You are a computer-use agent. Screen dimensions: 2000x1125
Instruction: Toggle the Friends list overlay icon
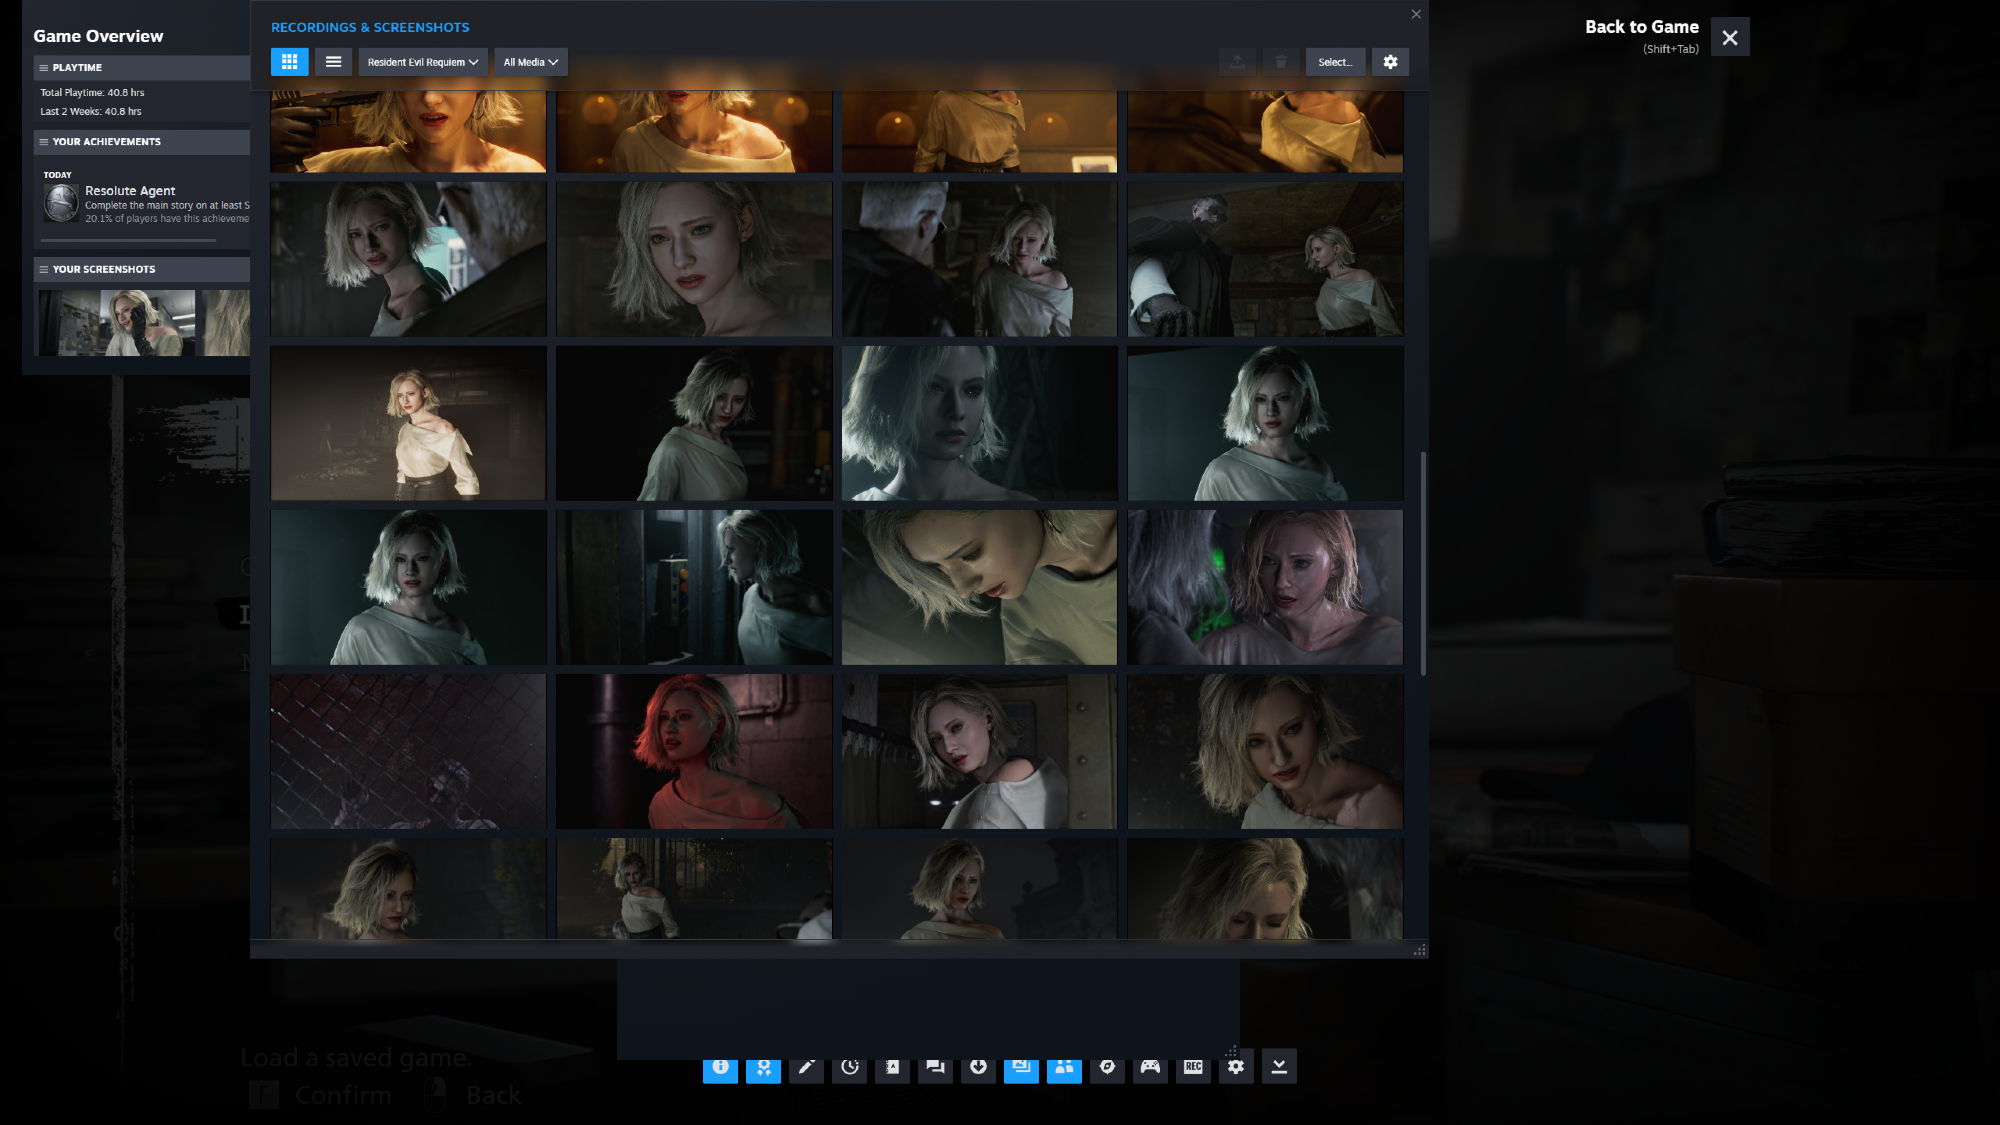(1064, 1067)
